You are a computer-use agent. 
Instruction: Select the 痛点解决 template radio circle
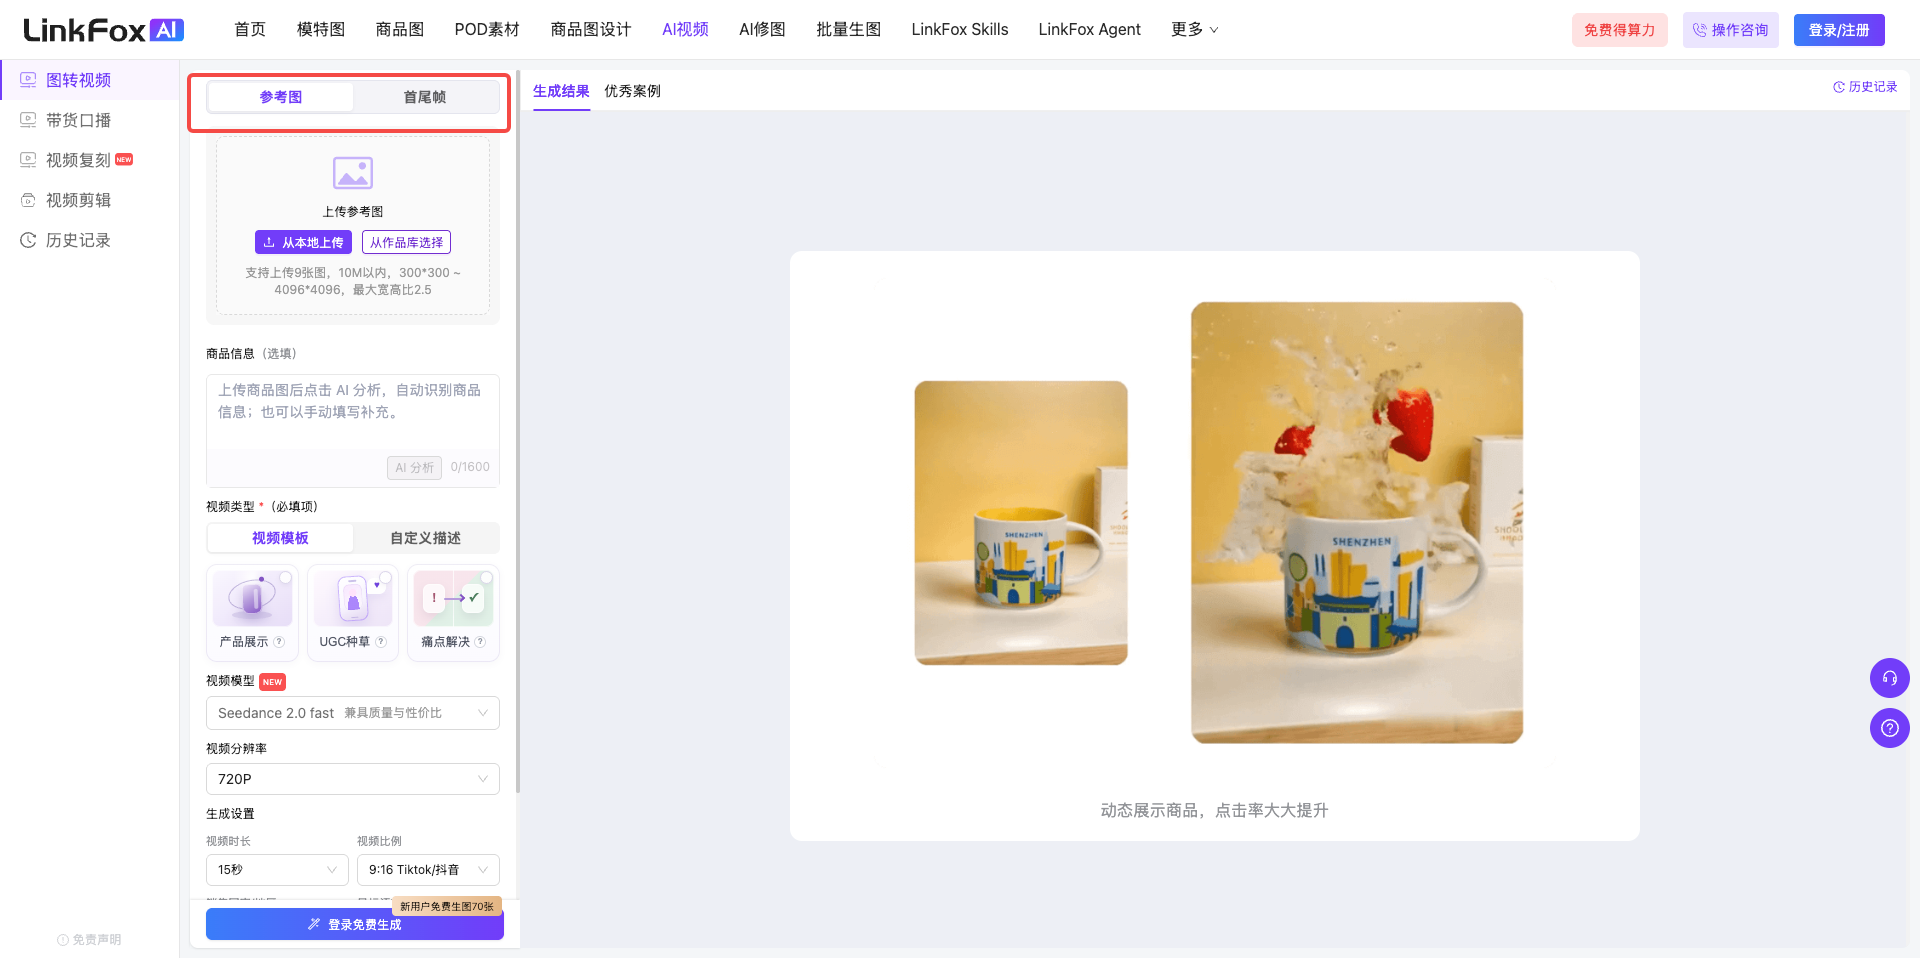coord(486,578)
